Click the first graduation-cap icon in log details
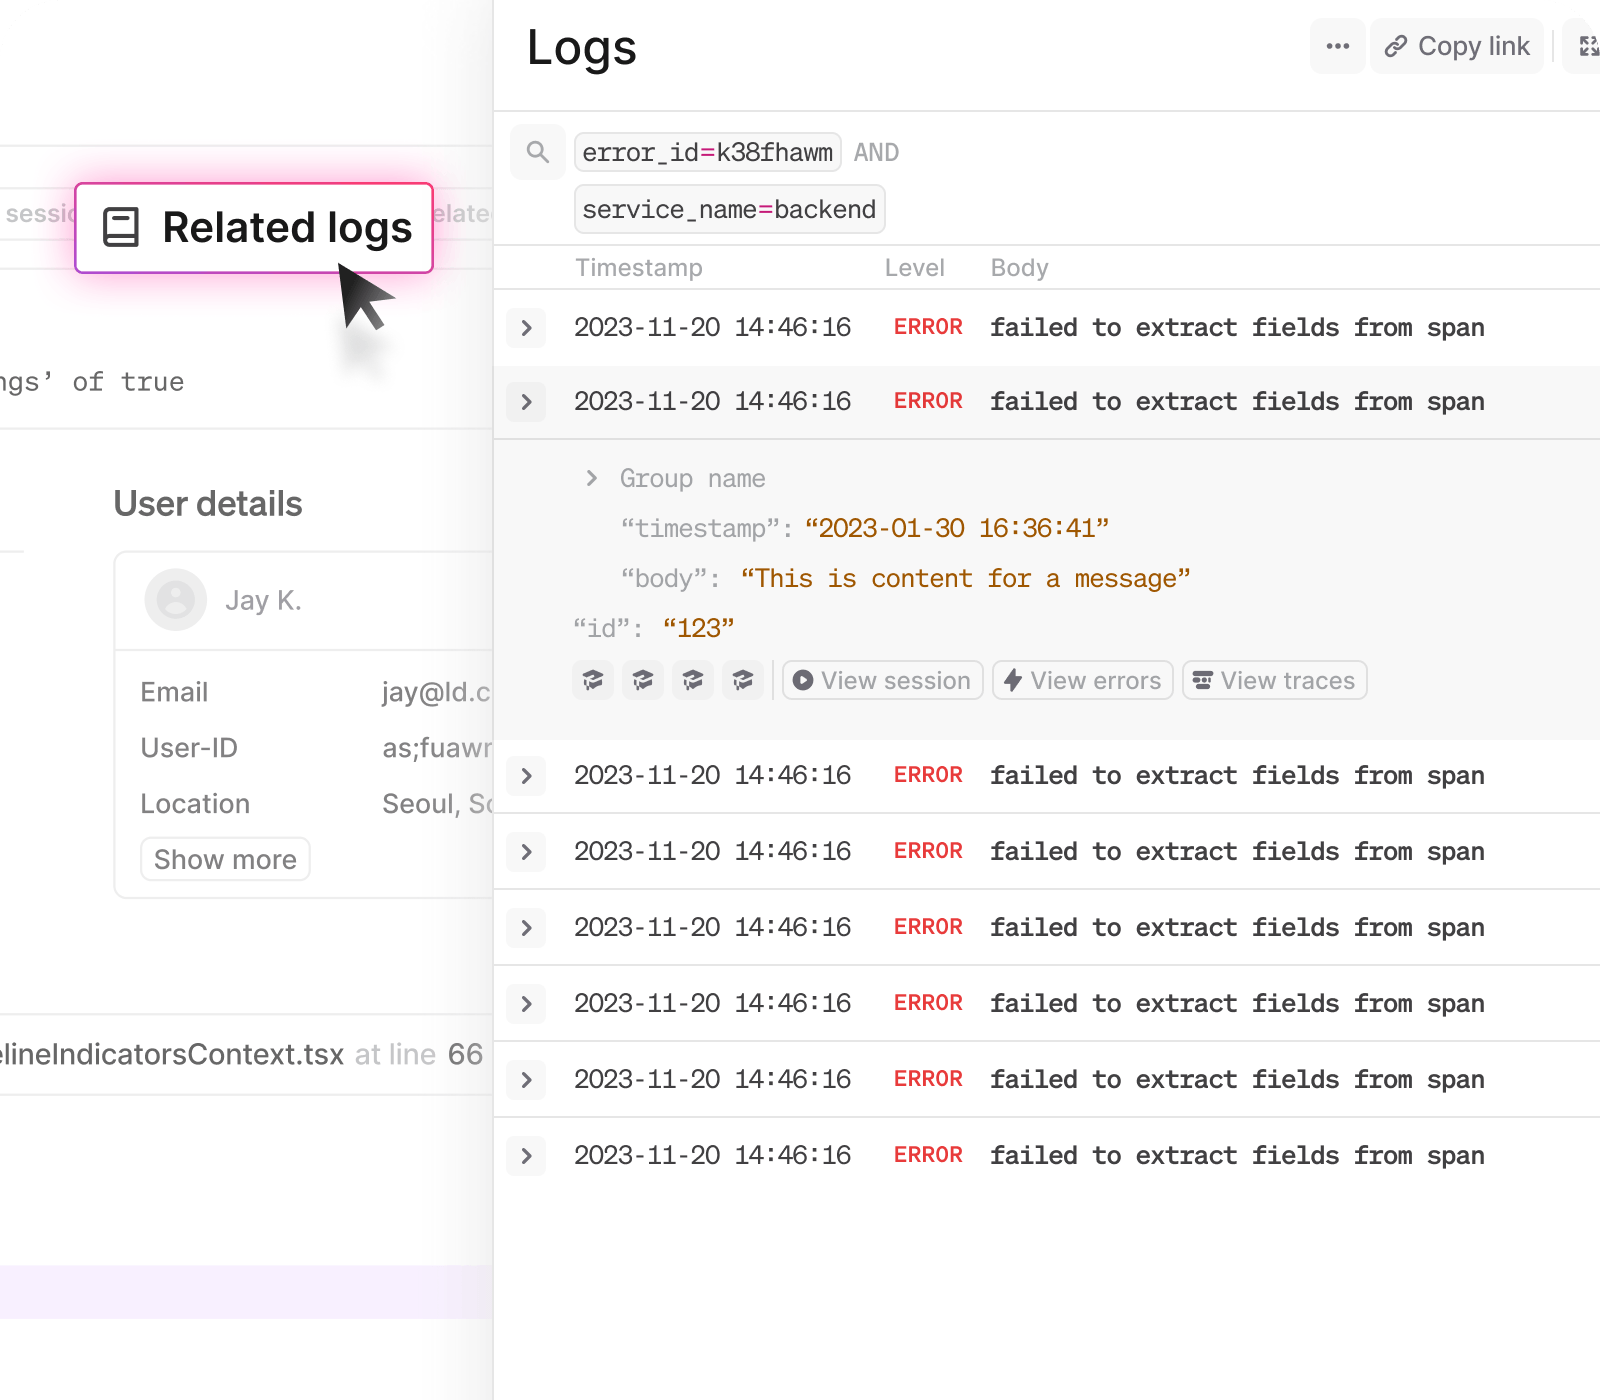The image size is (1600, 1400). 593,681
